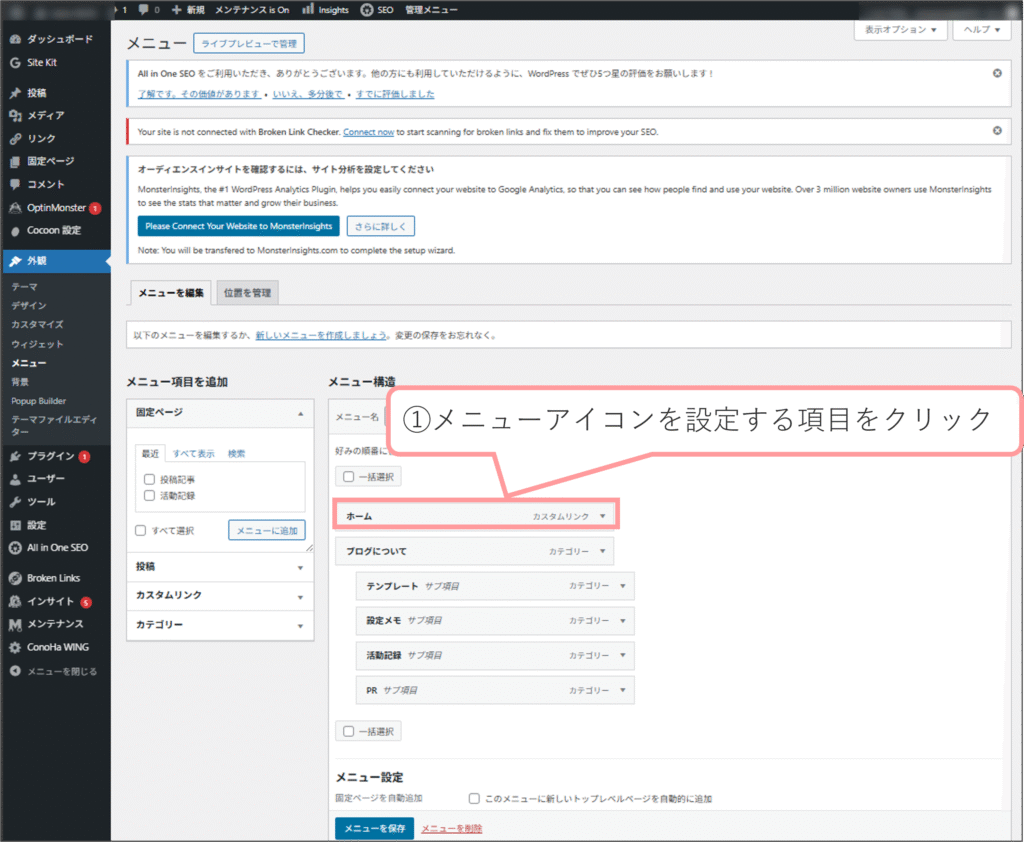Click the Dashboard gauge icon in sidebar
Image resolution: width=1024 pixels, height=842 pixels.
(15, 39)
